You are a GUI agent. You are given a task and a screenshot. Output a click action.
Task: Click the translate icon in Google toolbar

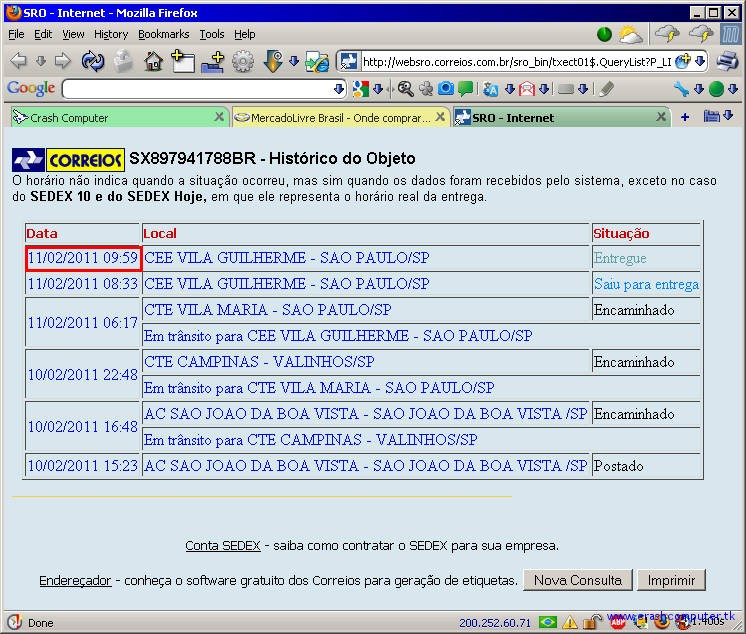[x=491, y=89]
